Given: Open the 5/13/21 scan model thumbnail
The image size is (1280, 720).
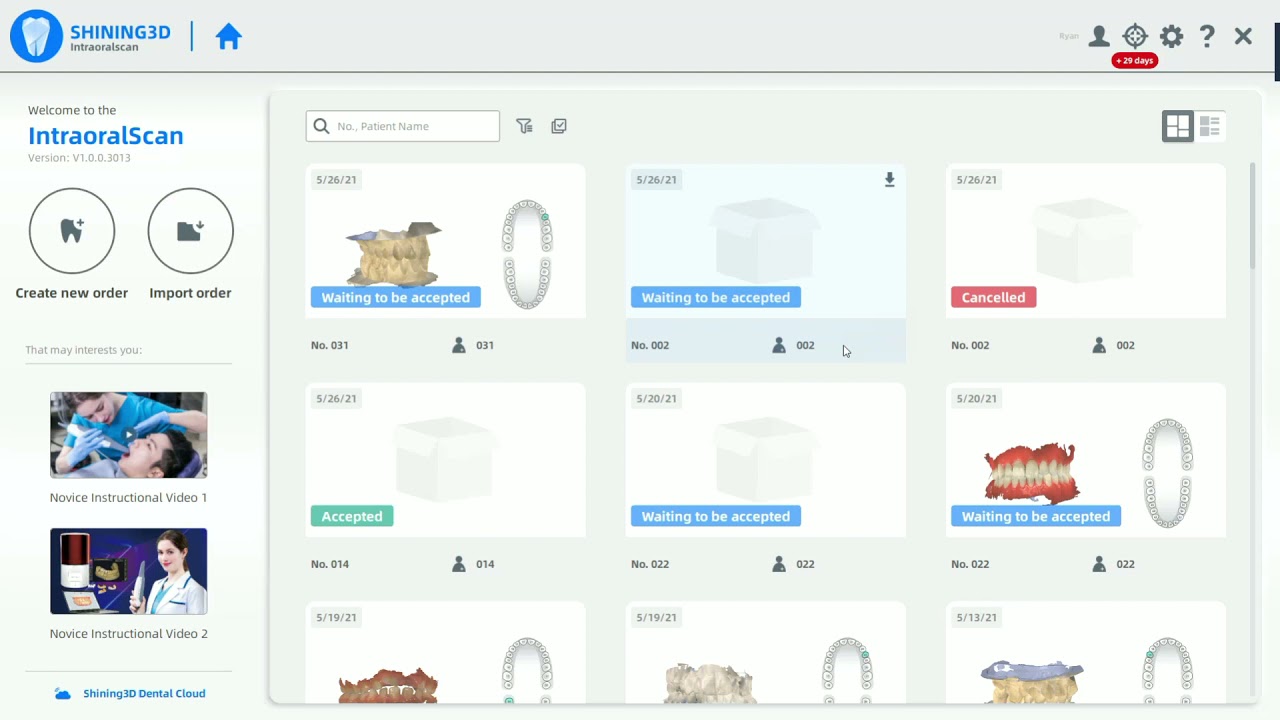Looking at the screenshot, I should click(x=1033, y=681).
